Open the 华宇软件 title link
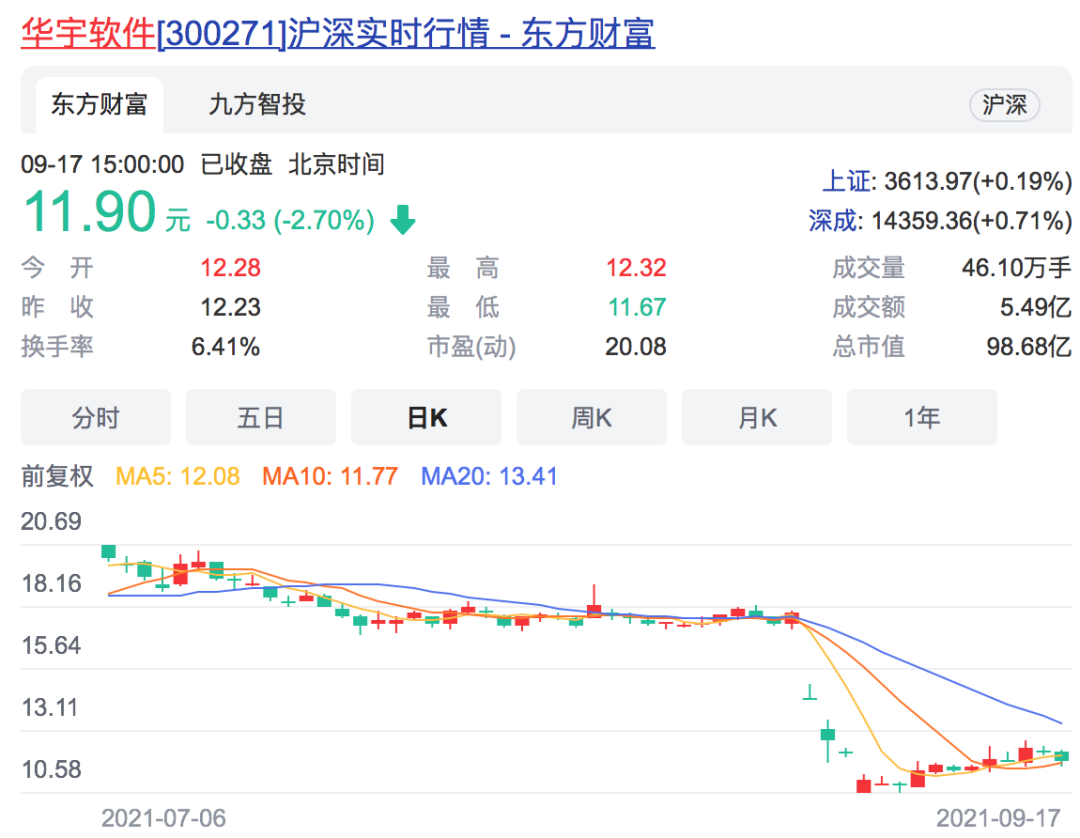This screenshot has height=838, width=1080. (338, 33)
